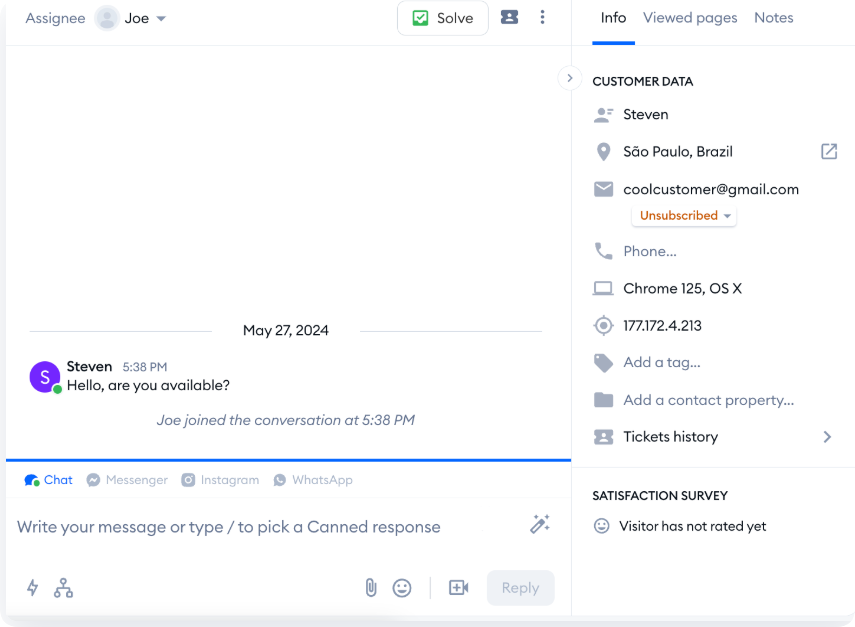Click the paperclip attachment icon

370,588
